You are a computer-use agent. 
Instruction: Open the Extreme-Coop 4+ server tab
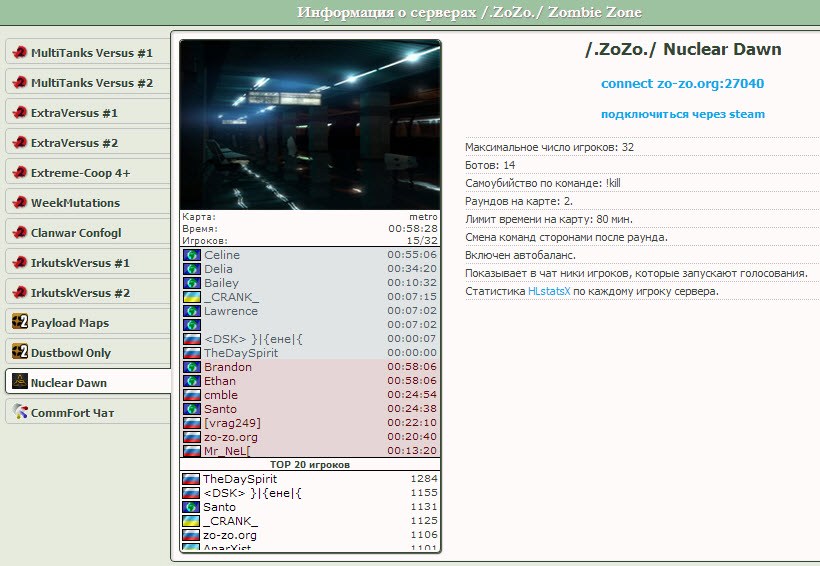(80, 173)
